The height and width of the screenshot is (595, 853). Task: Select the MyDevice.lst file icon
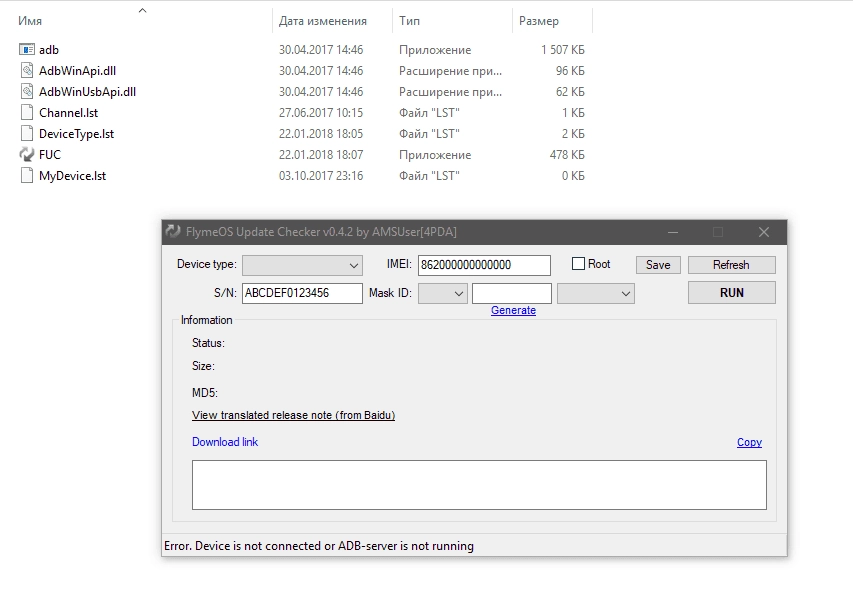[x=27, y=176]
